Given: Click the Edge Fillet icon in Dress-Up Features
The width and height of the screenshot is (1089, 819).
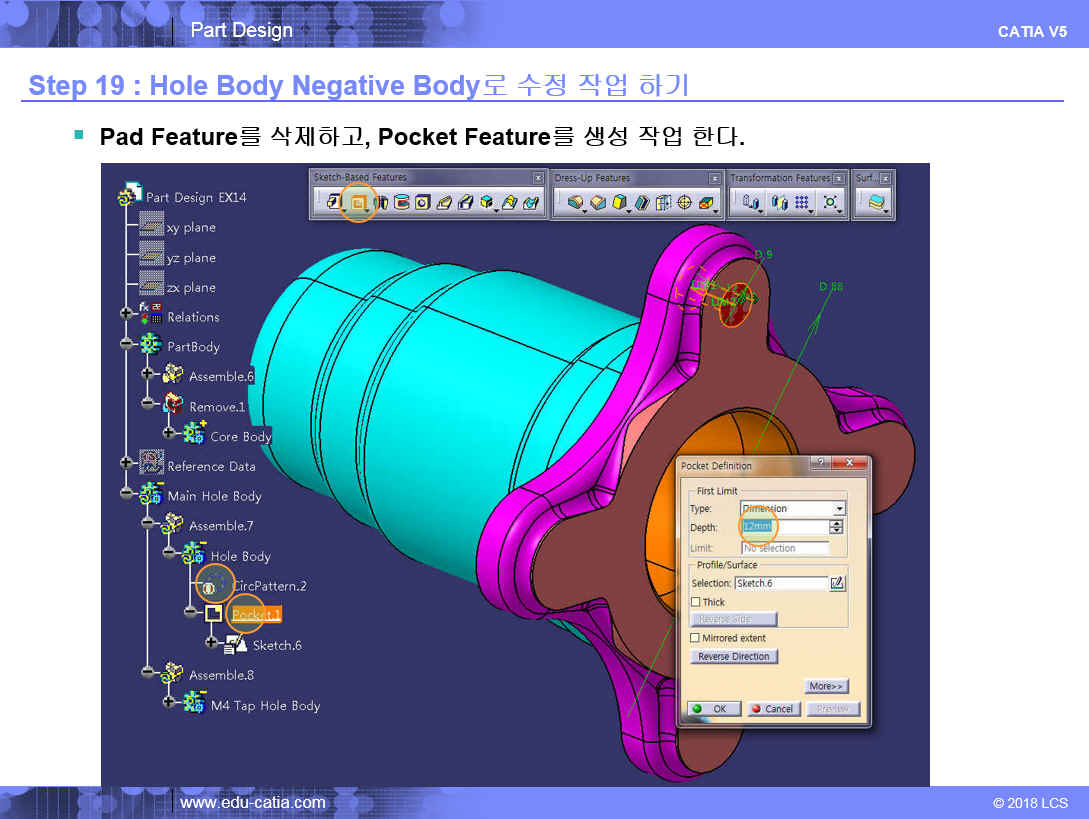Looking at the screenshot, I should pyautogui.click(x=576, y=203).
